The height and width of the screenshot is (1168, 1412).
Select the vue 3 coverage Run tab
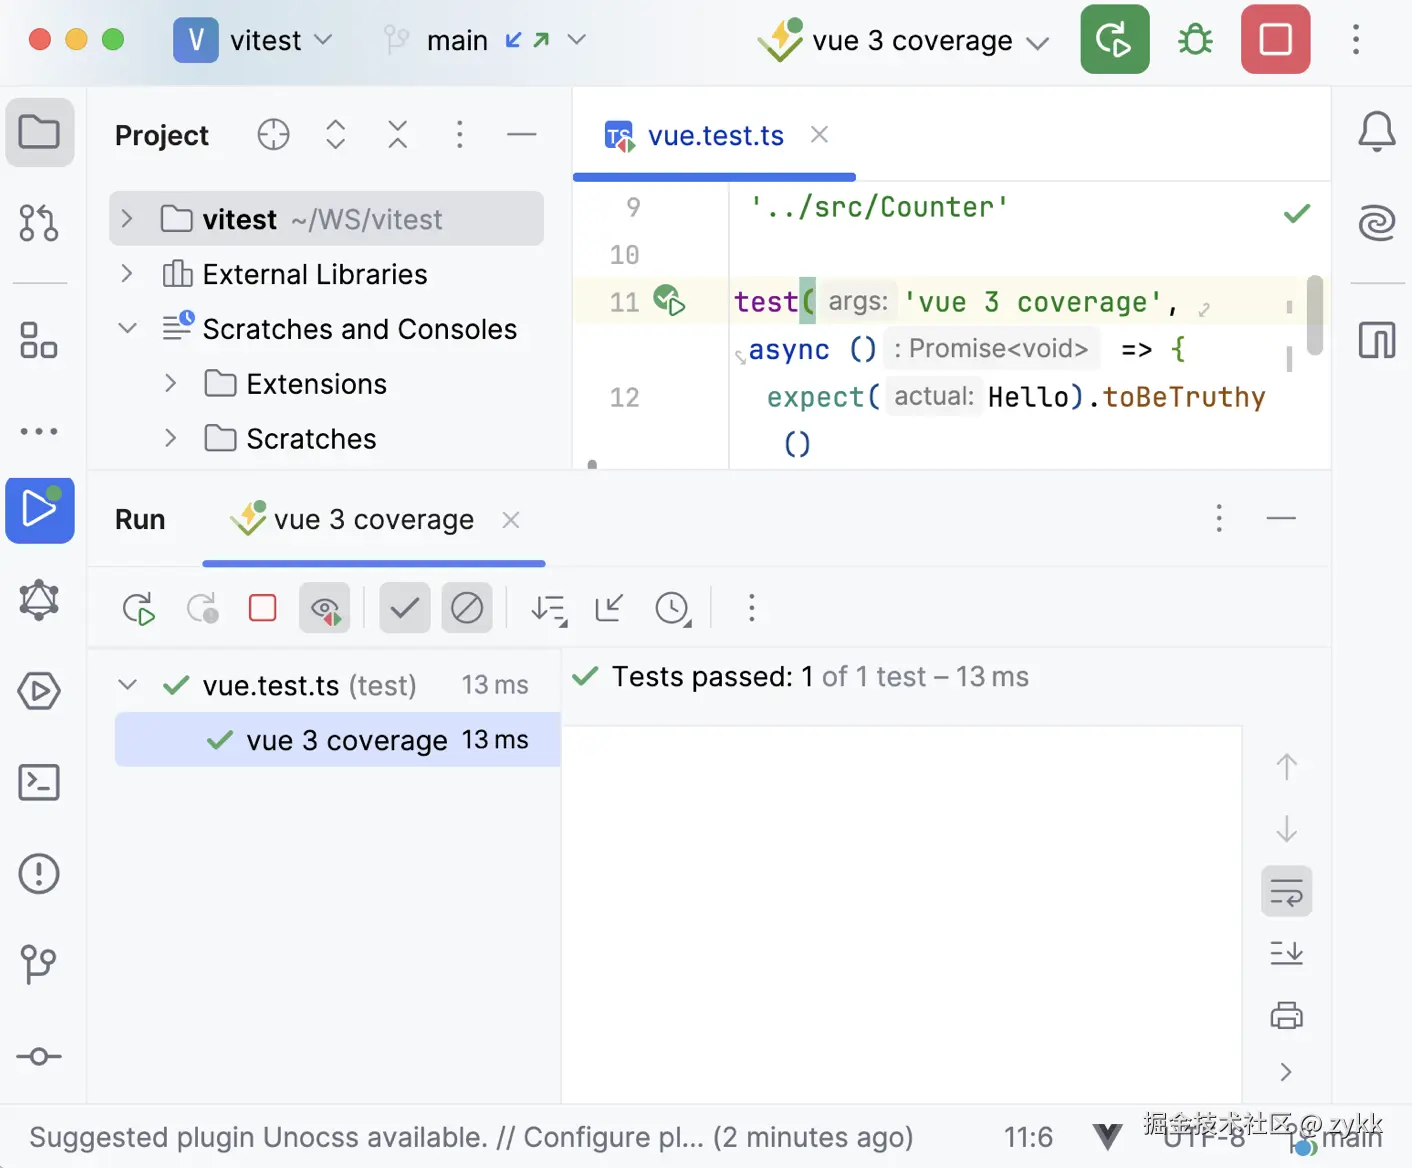click(x=372, y=520)
